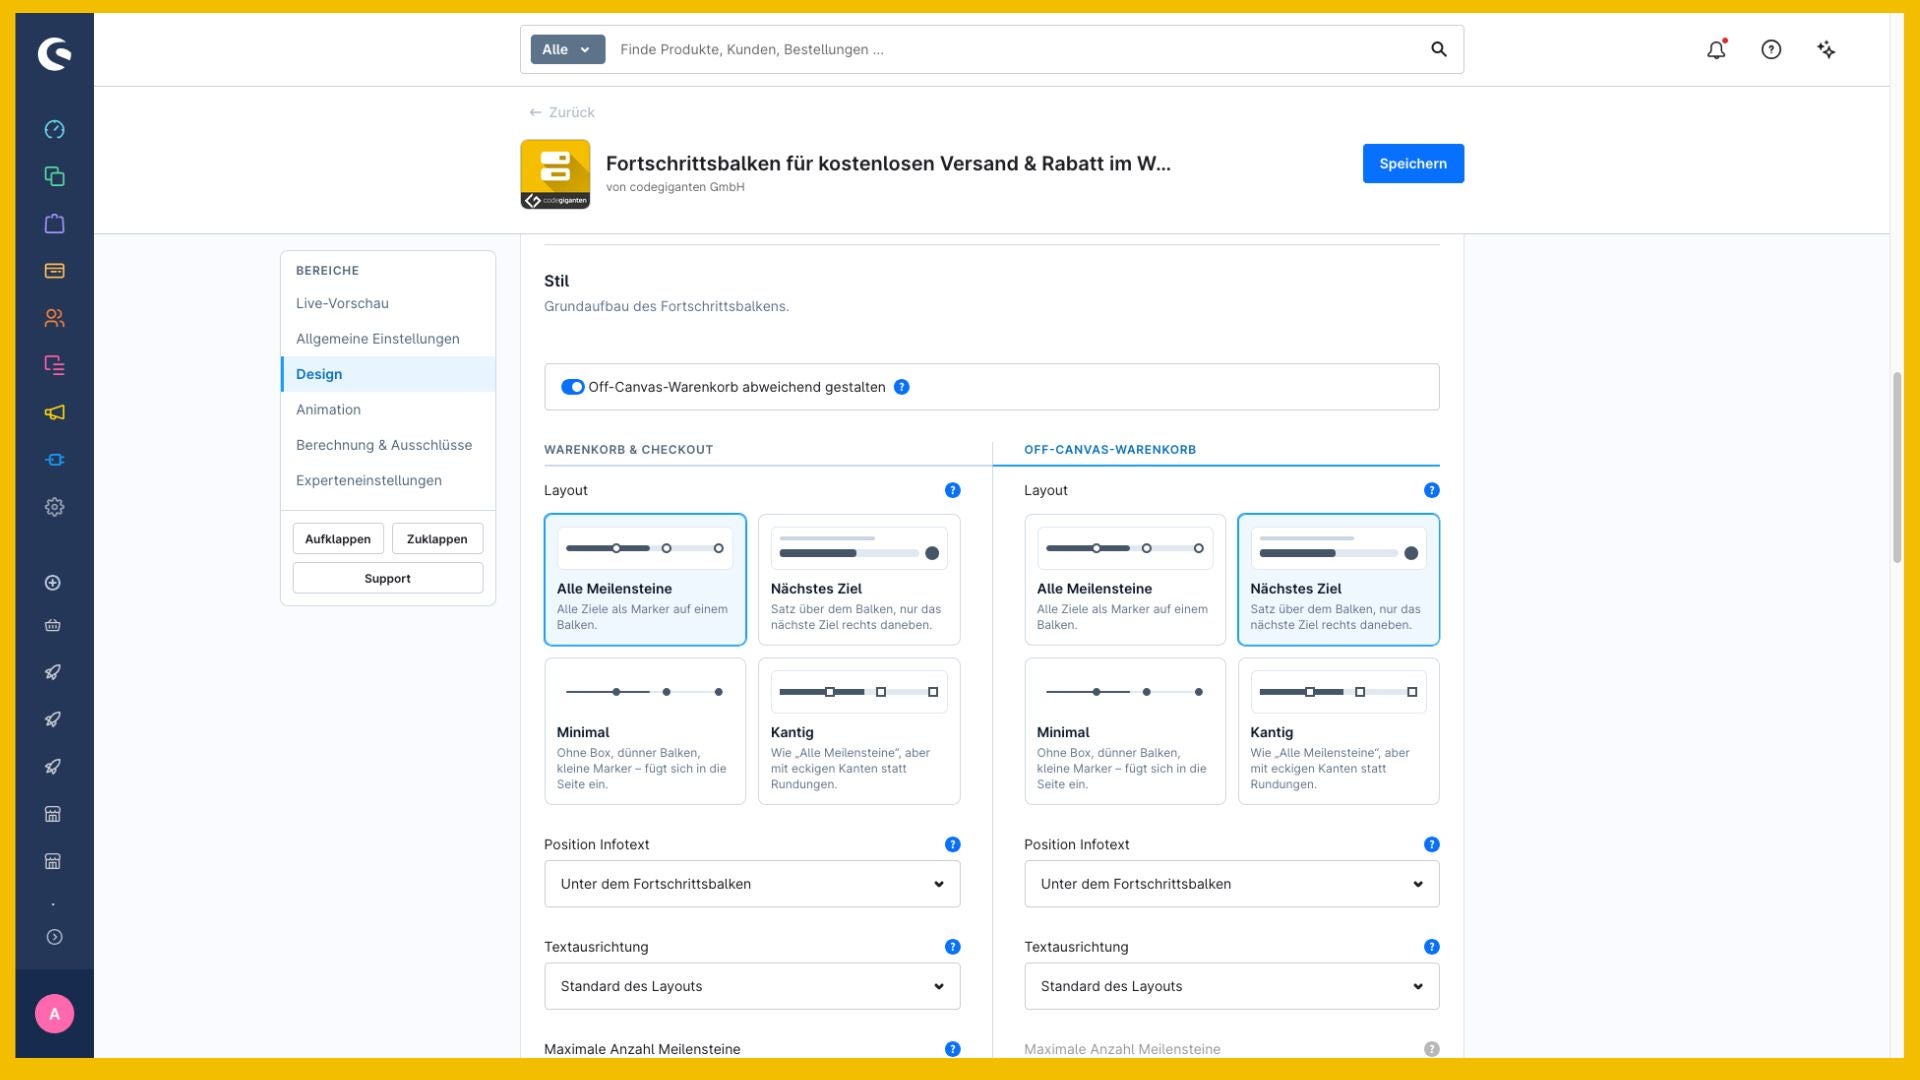Click the page vertical scrollbar
The image size is (1920, 1080).
(1896, 468)
